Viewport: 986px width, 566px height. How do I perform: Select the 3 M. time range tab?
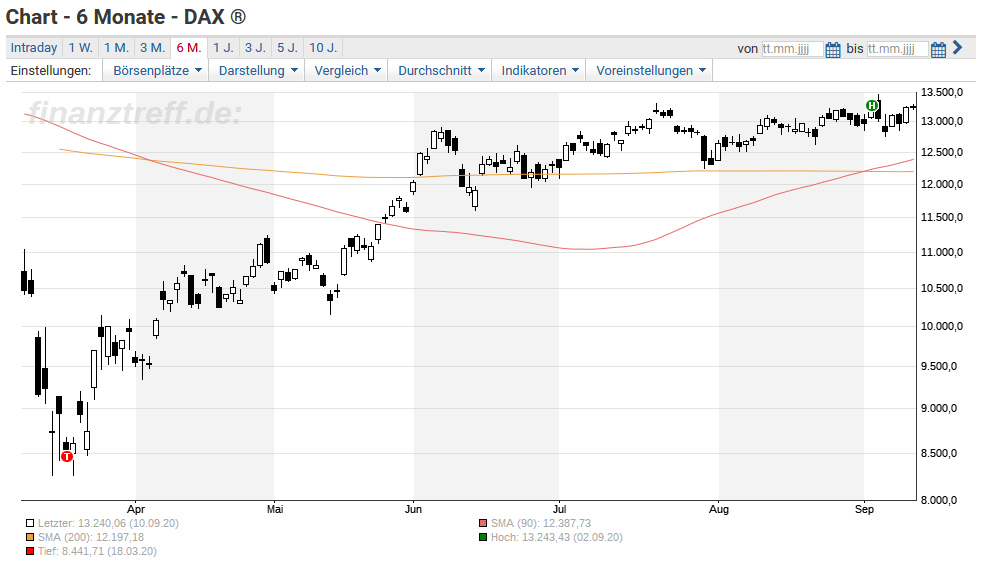coord(152,48)
